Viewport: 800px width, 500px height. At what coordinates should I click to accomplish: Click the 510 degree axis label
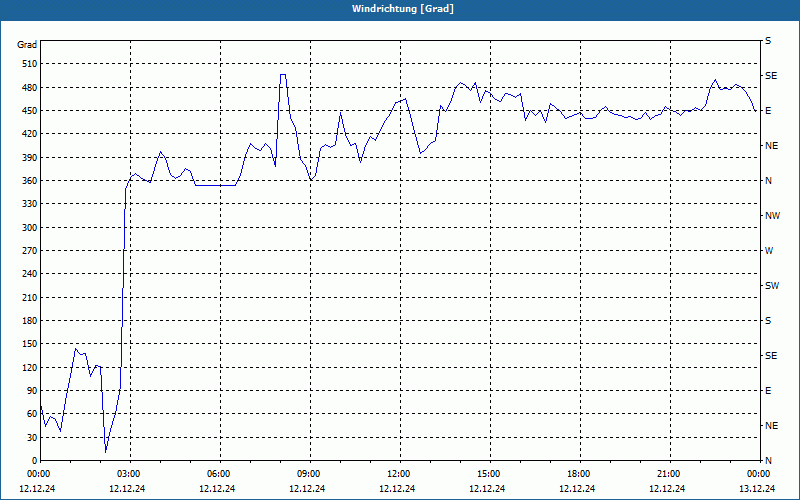(30, 64)
